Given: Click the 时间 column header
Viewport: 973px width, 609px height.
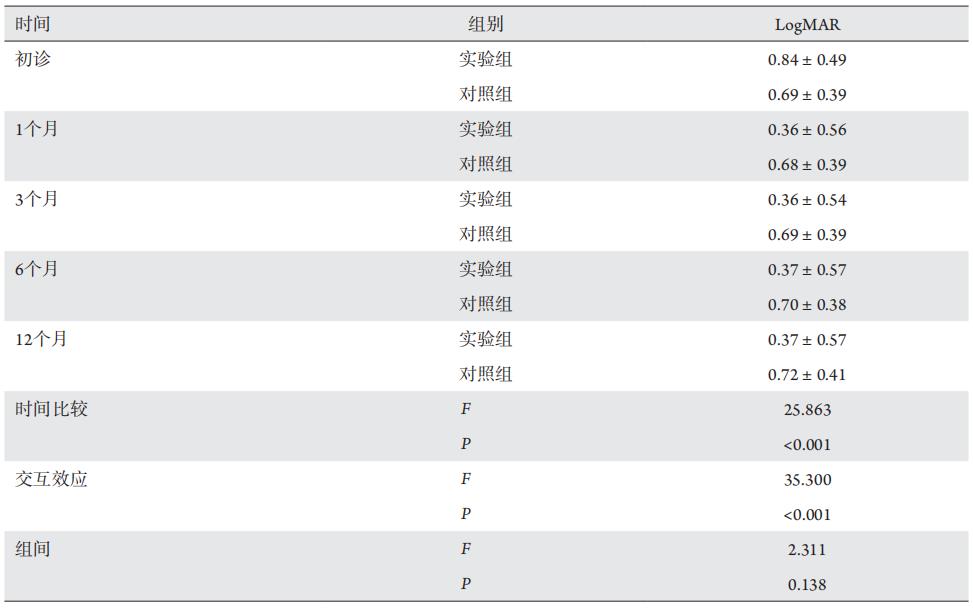Looking at the screenshot, I should (32, 25).
